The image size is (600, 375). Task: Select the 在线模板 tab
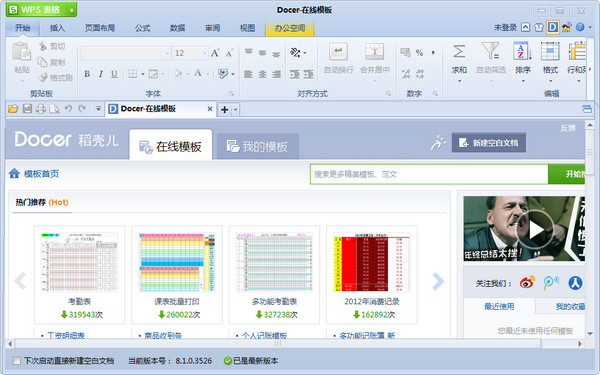[x=171, y=145]
